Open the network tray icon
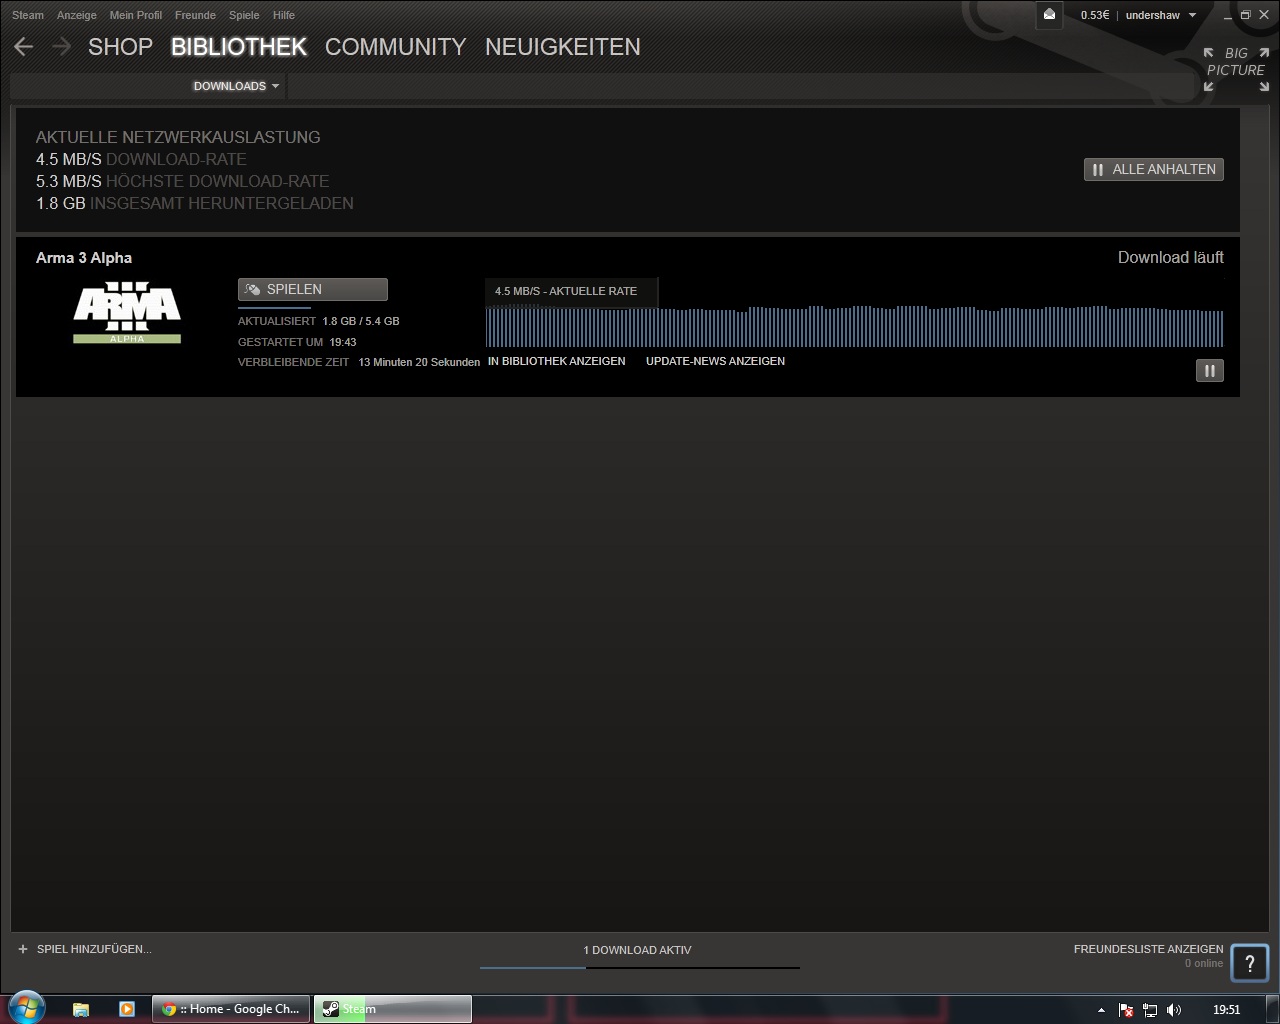The height and width of the screenshot is (1024, 1280). pyautogui.click(x=1150, y=1010)
